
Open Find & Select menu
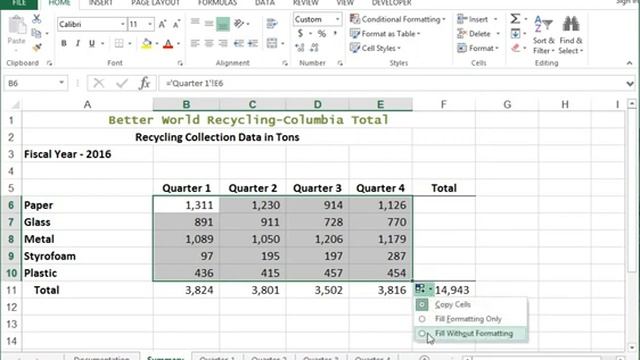coord(571,35)
